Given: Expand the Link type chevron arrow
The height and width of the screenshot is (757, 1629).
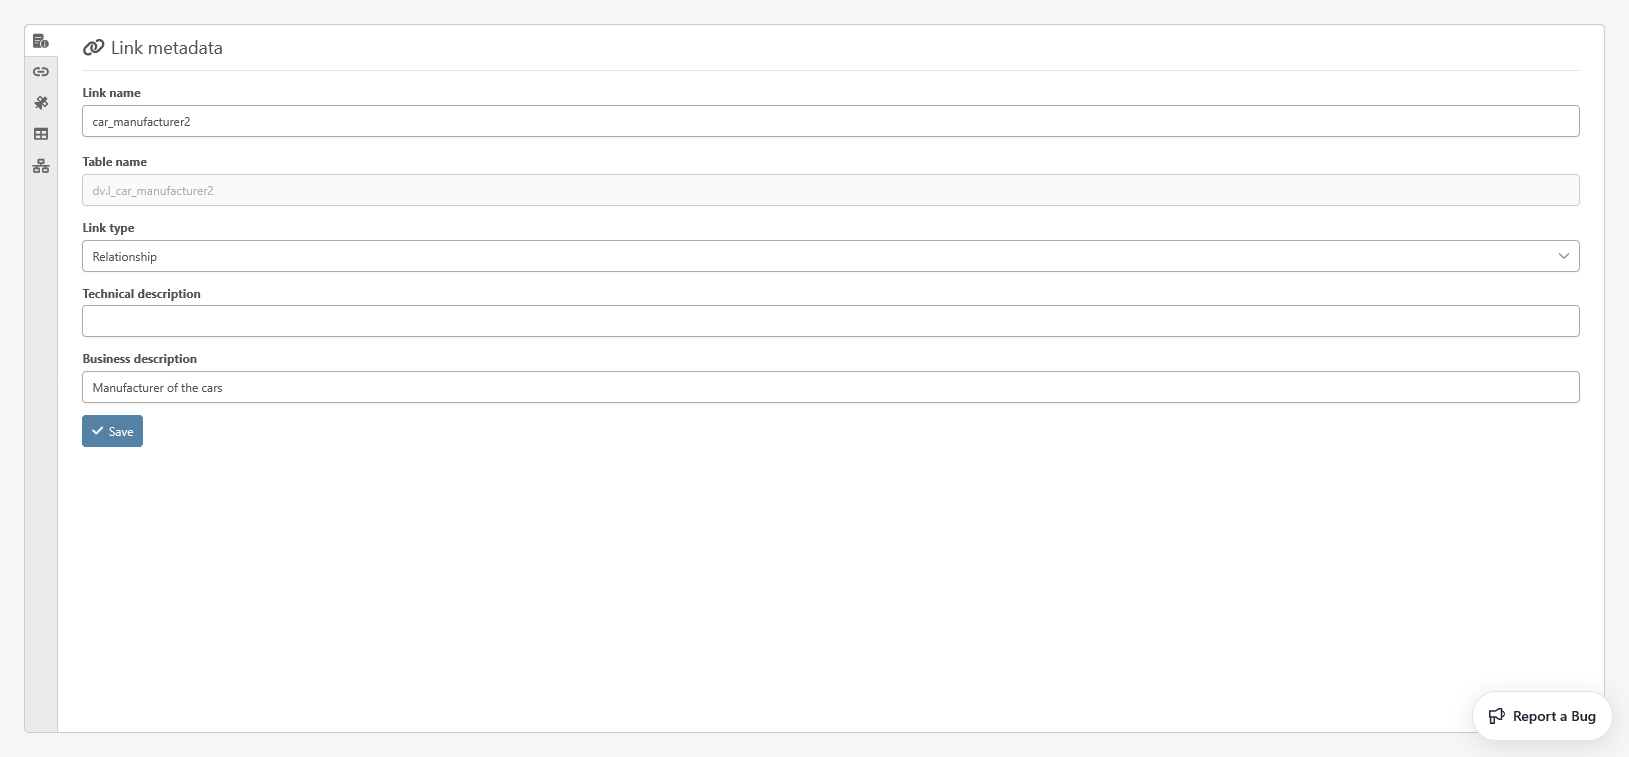Looking at the screenshot, I should click(x=1564, y=256).
